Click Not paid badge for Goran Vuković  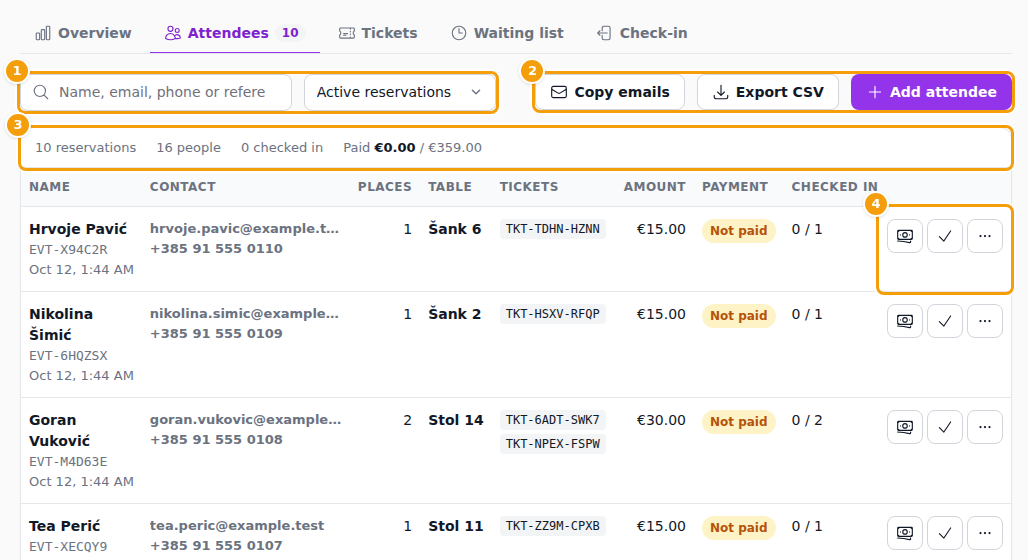(738, 422)
